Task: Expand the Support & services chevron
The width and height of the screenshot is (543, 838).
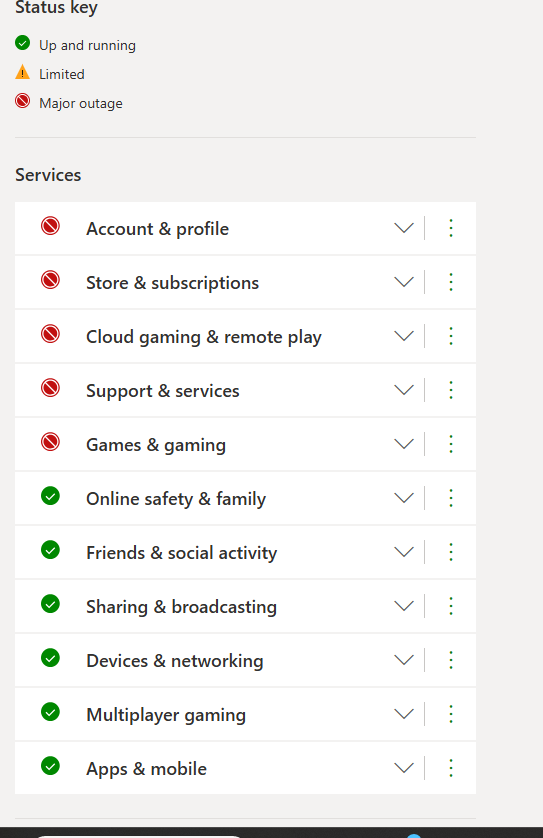Action: pyautogui.click(x=404, y=390)
